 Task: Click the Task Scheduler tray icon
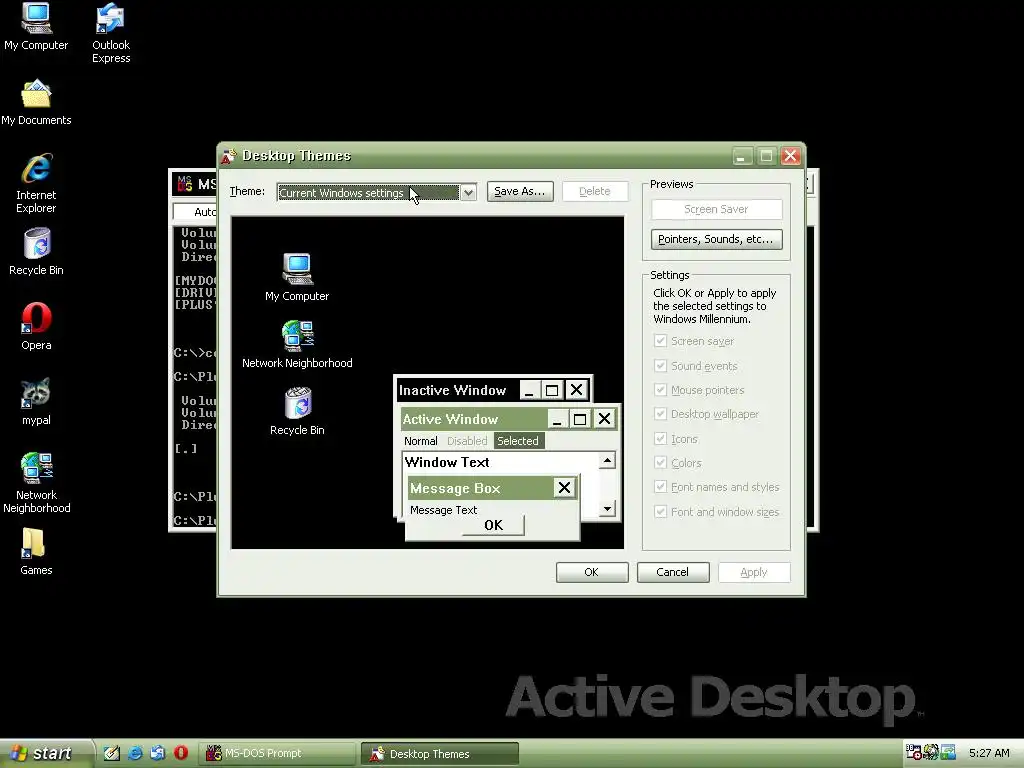913,752
